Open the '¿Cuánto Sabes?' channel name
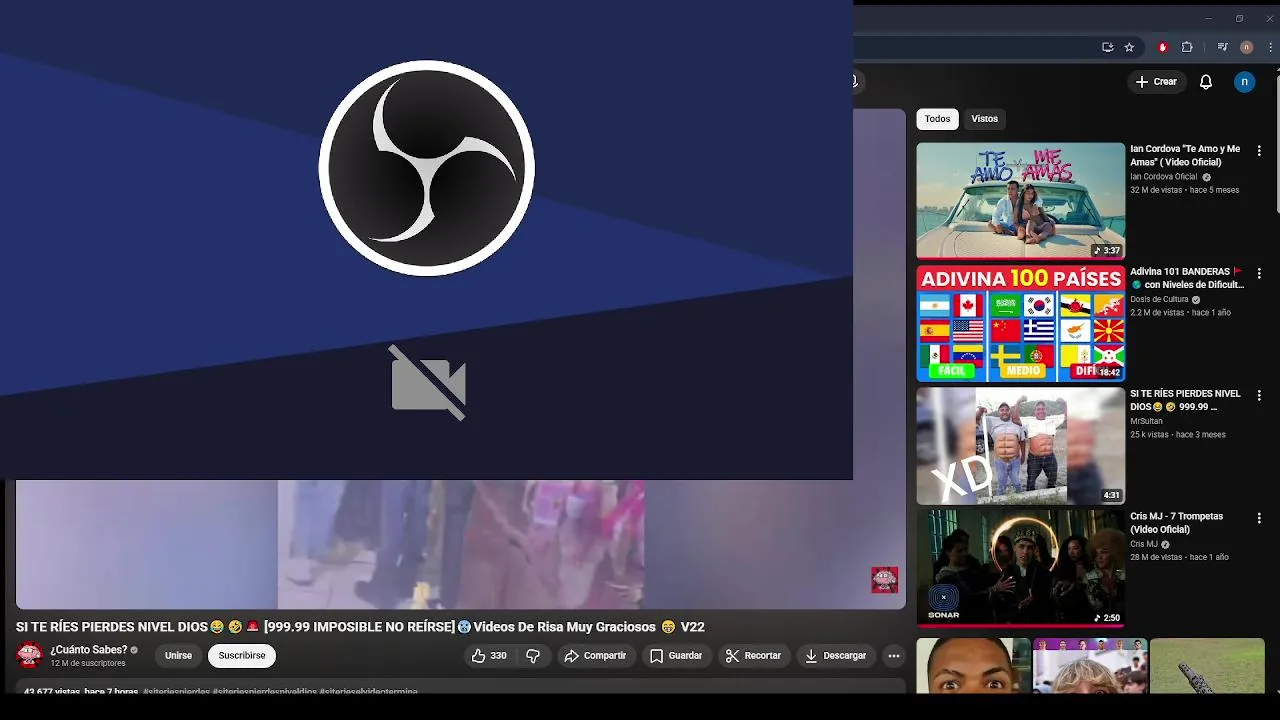 (x=89, y=650)
